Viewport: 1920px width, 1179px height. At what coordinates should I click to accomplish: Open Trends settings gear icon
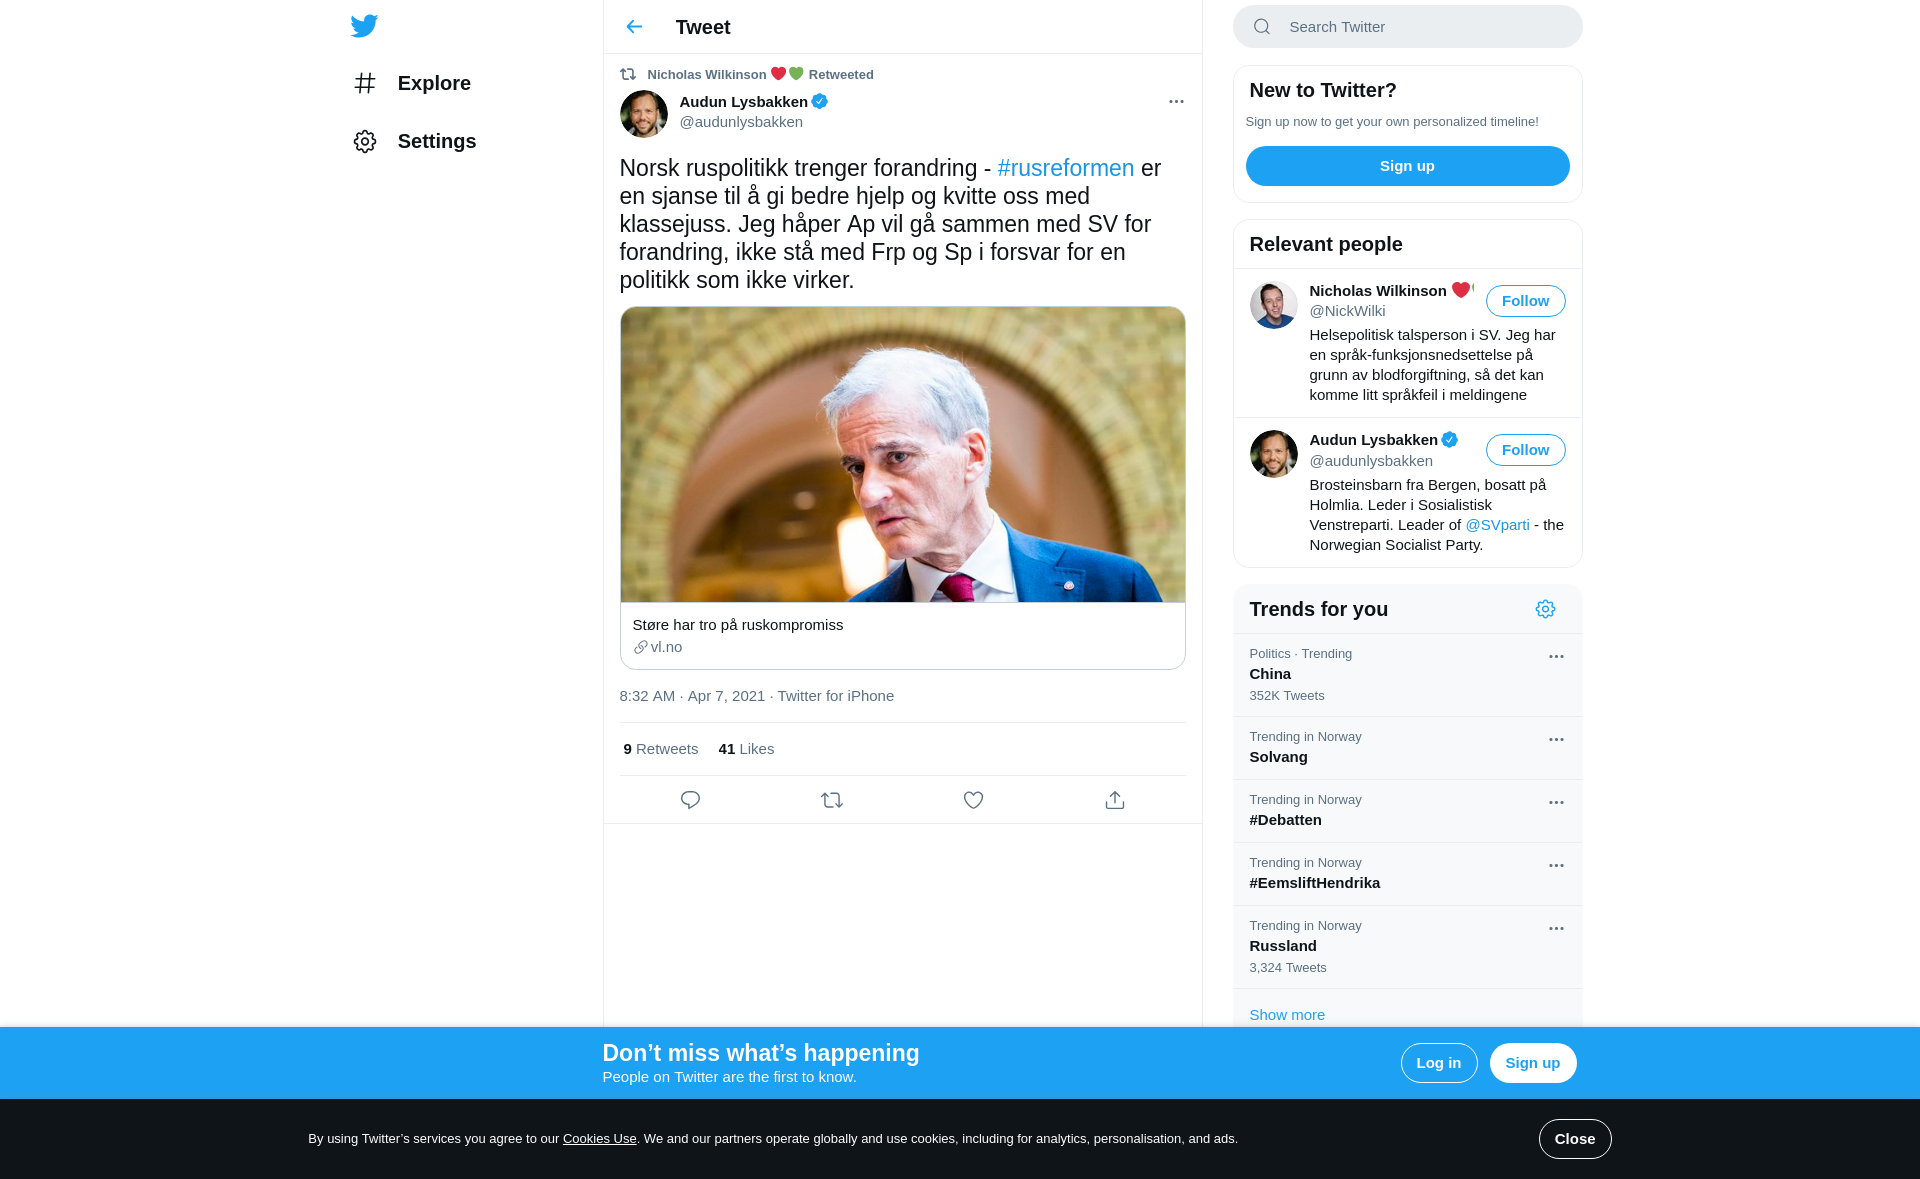pyautogui.click(x=1546, y=609)
